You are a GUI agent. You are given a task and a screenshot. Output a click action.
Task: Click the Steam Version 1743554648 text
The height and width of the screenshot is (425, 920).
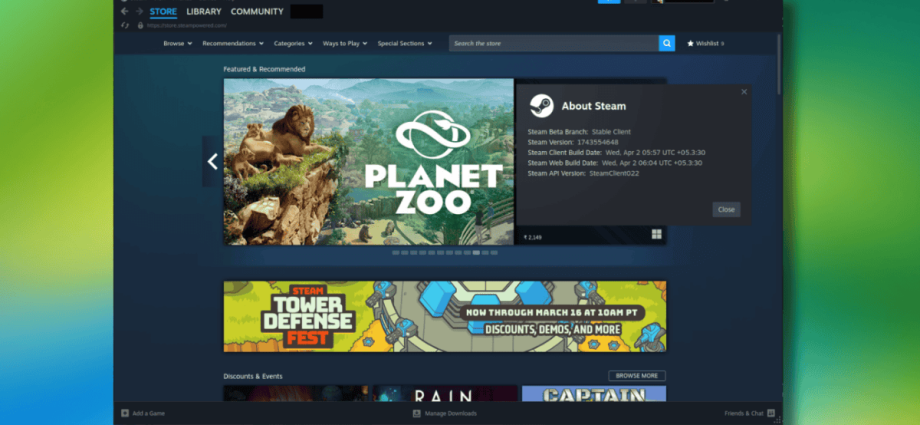573,142
